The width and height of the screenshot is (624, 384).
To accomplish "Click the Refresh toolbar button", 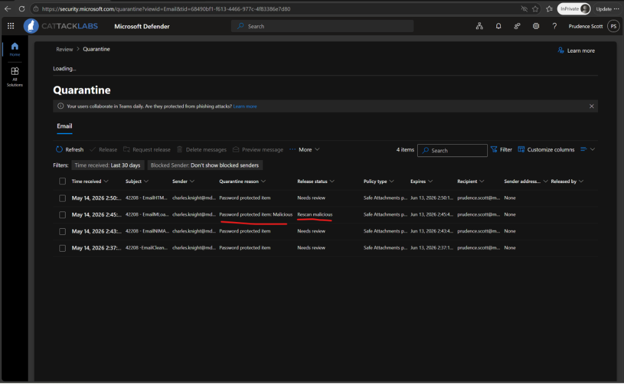I will [70, 150].
